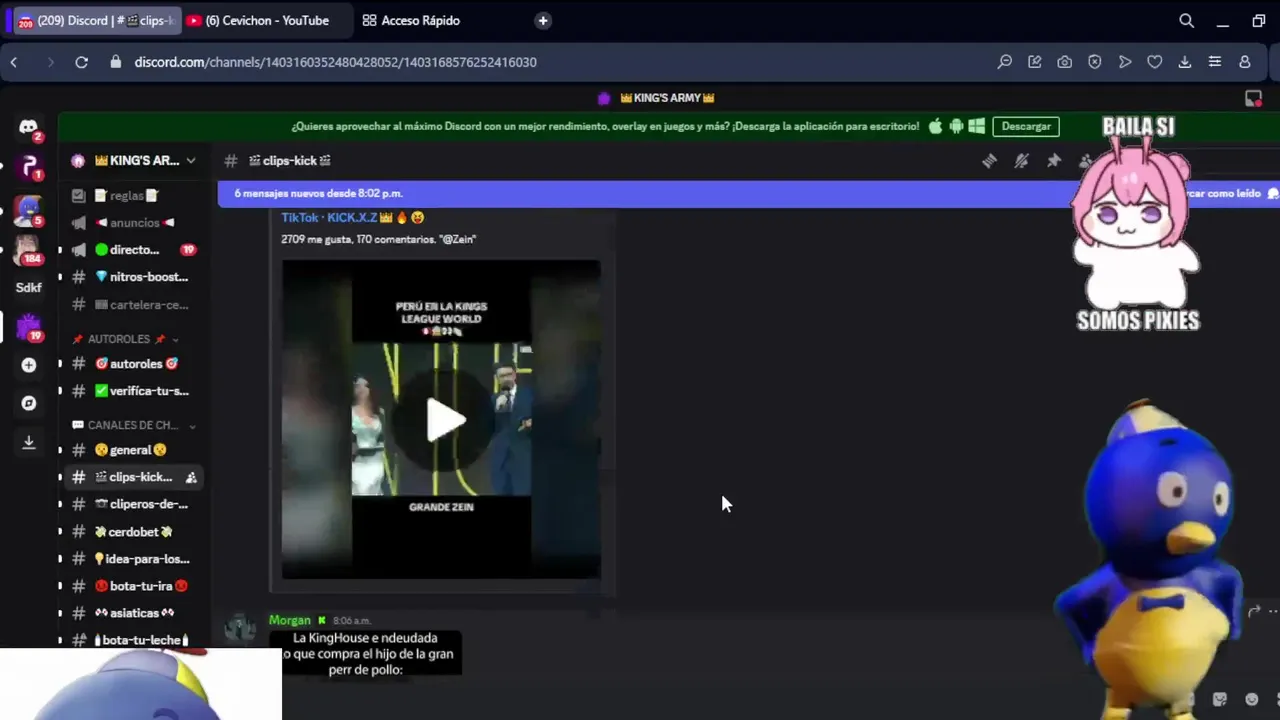Image resolution: width=1280 pixels, height=720 pixels.
Task: Open pinned messages pin icon
Action: [1053, 161]
